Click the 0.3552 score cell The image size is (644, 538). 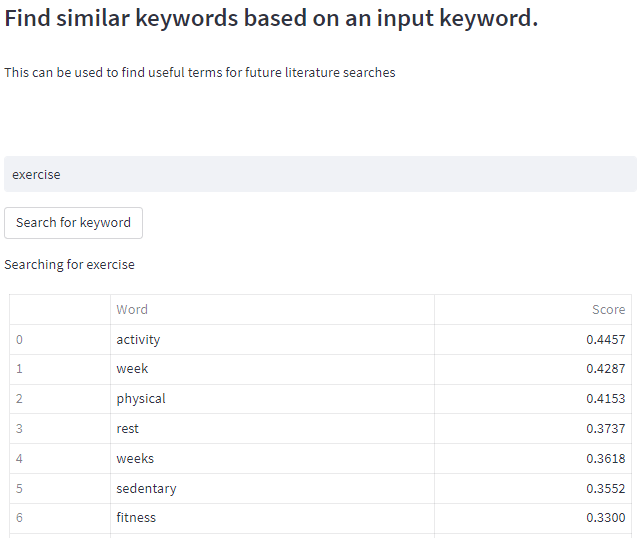(532, 488)
